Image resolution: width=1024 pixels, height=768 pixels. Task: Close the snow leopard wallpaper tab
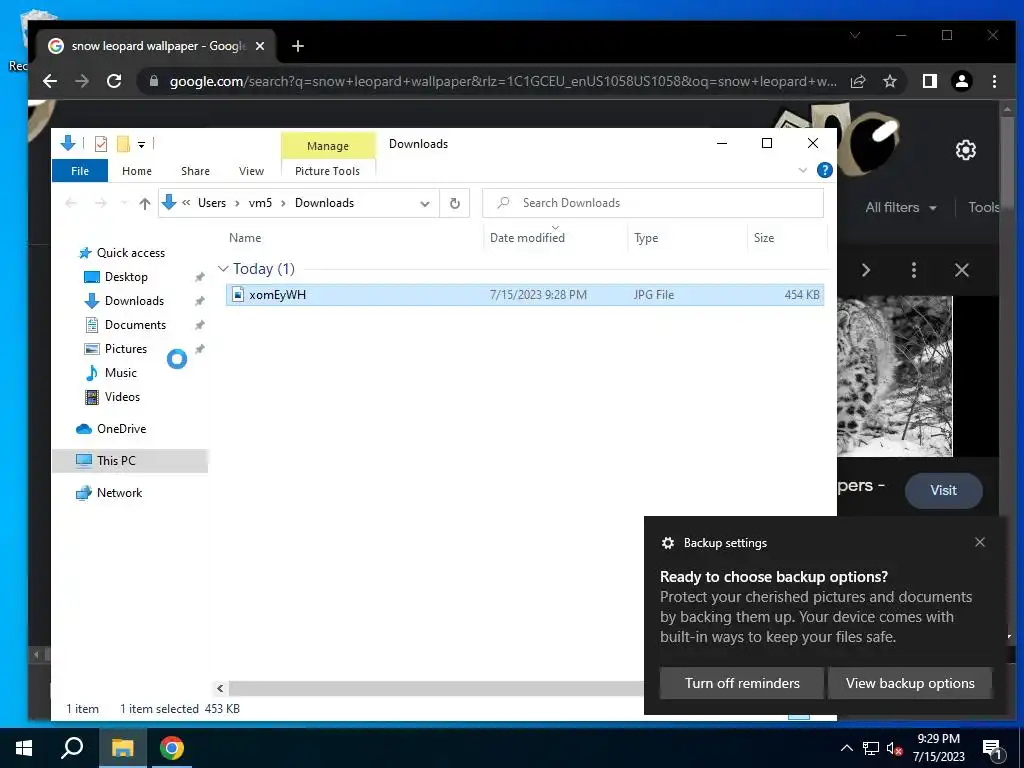pyautogui.click(x=260, y=46)
